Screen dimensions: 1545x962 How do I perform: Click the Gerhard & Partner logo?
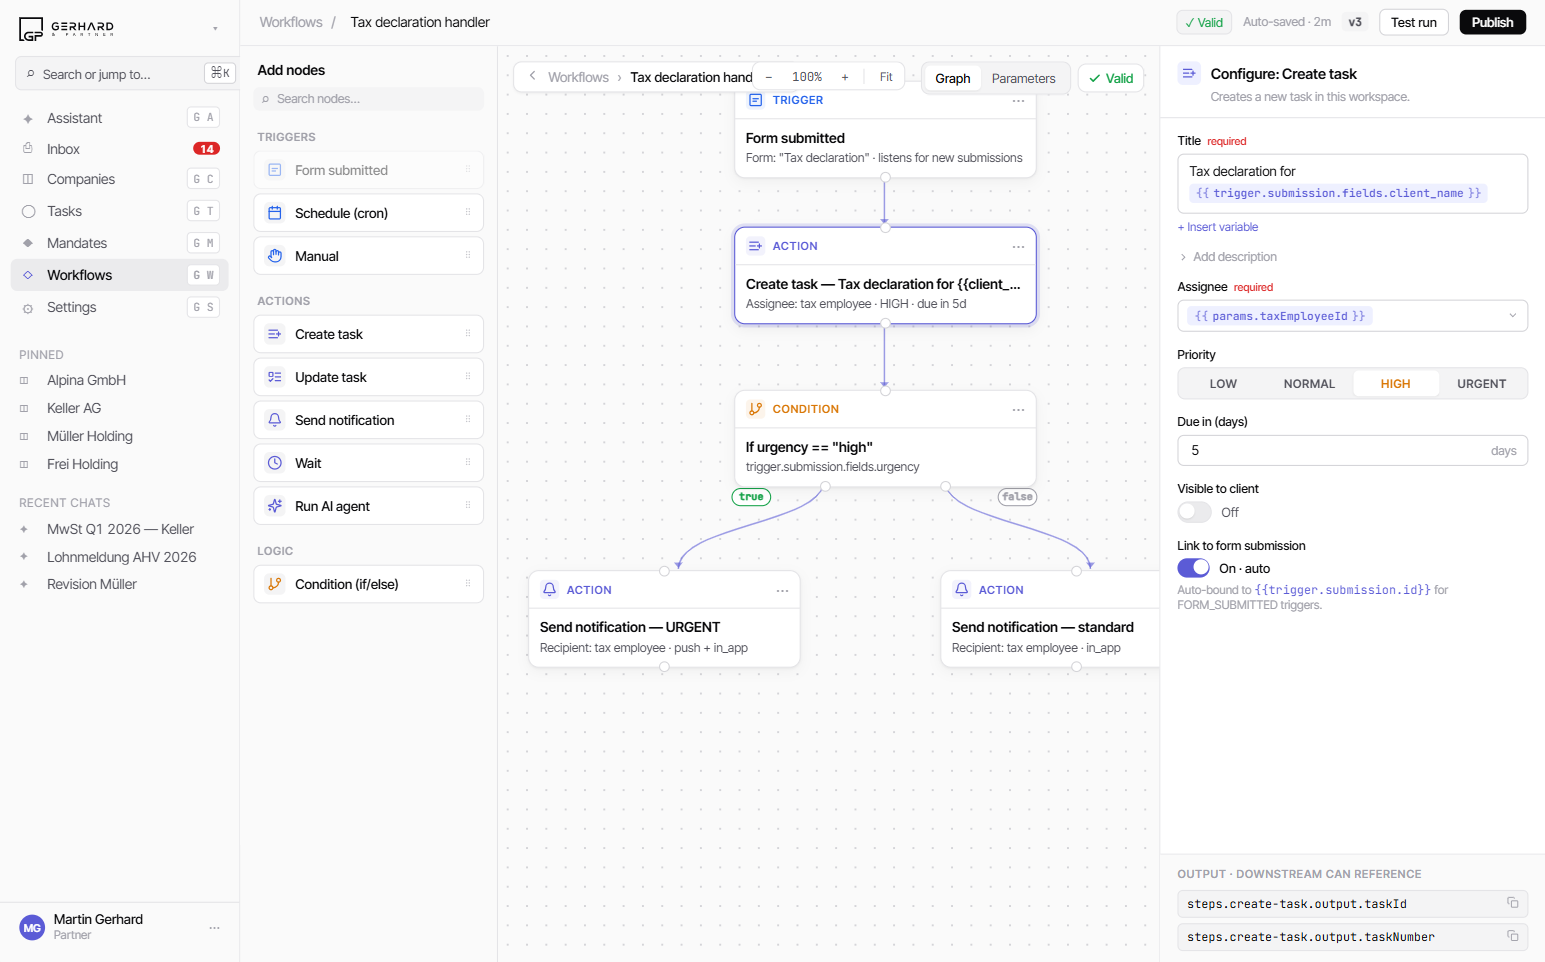[66, 28]
